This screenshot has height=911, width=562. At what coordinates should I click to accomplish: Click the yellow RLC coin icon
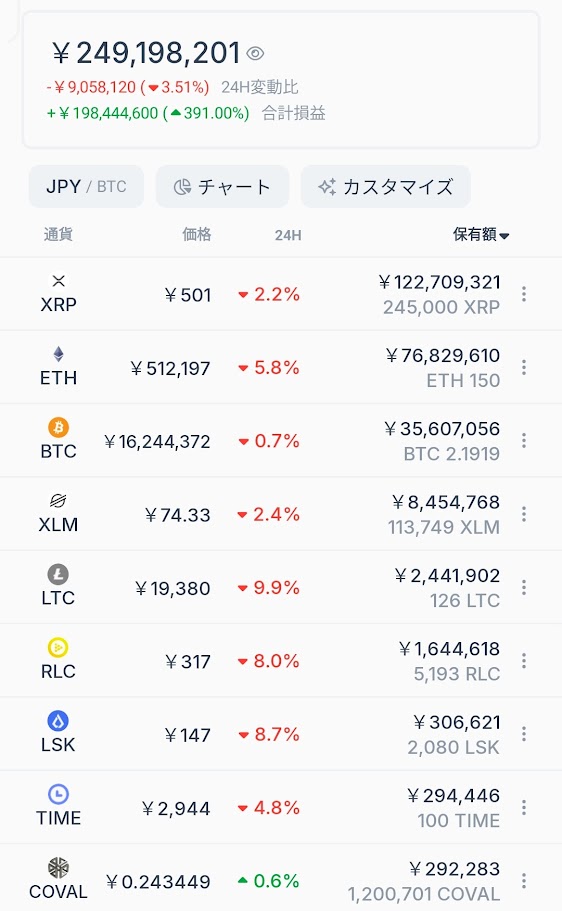click(58, 647)
